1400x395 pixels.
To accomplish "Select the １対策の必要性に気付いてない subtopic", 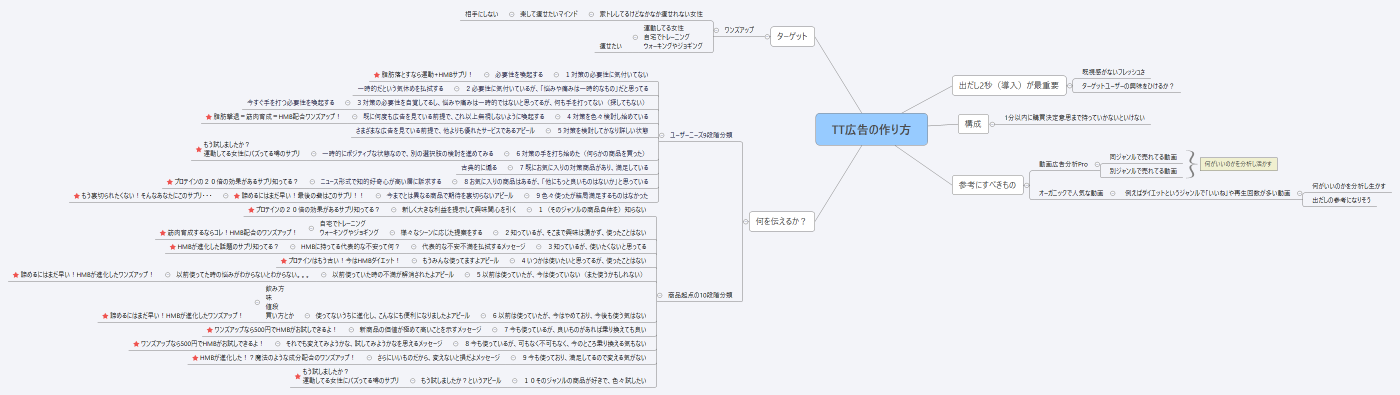I will 607,74.
